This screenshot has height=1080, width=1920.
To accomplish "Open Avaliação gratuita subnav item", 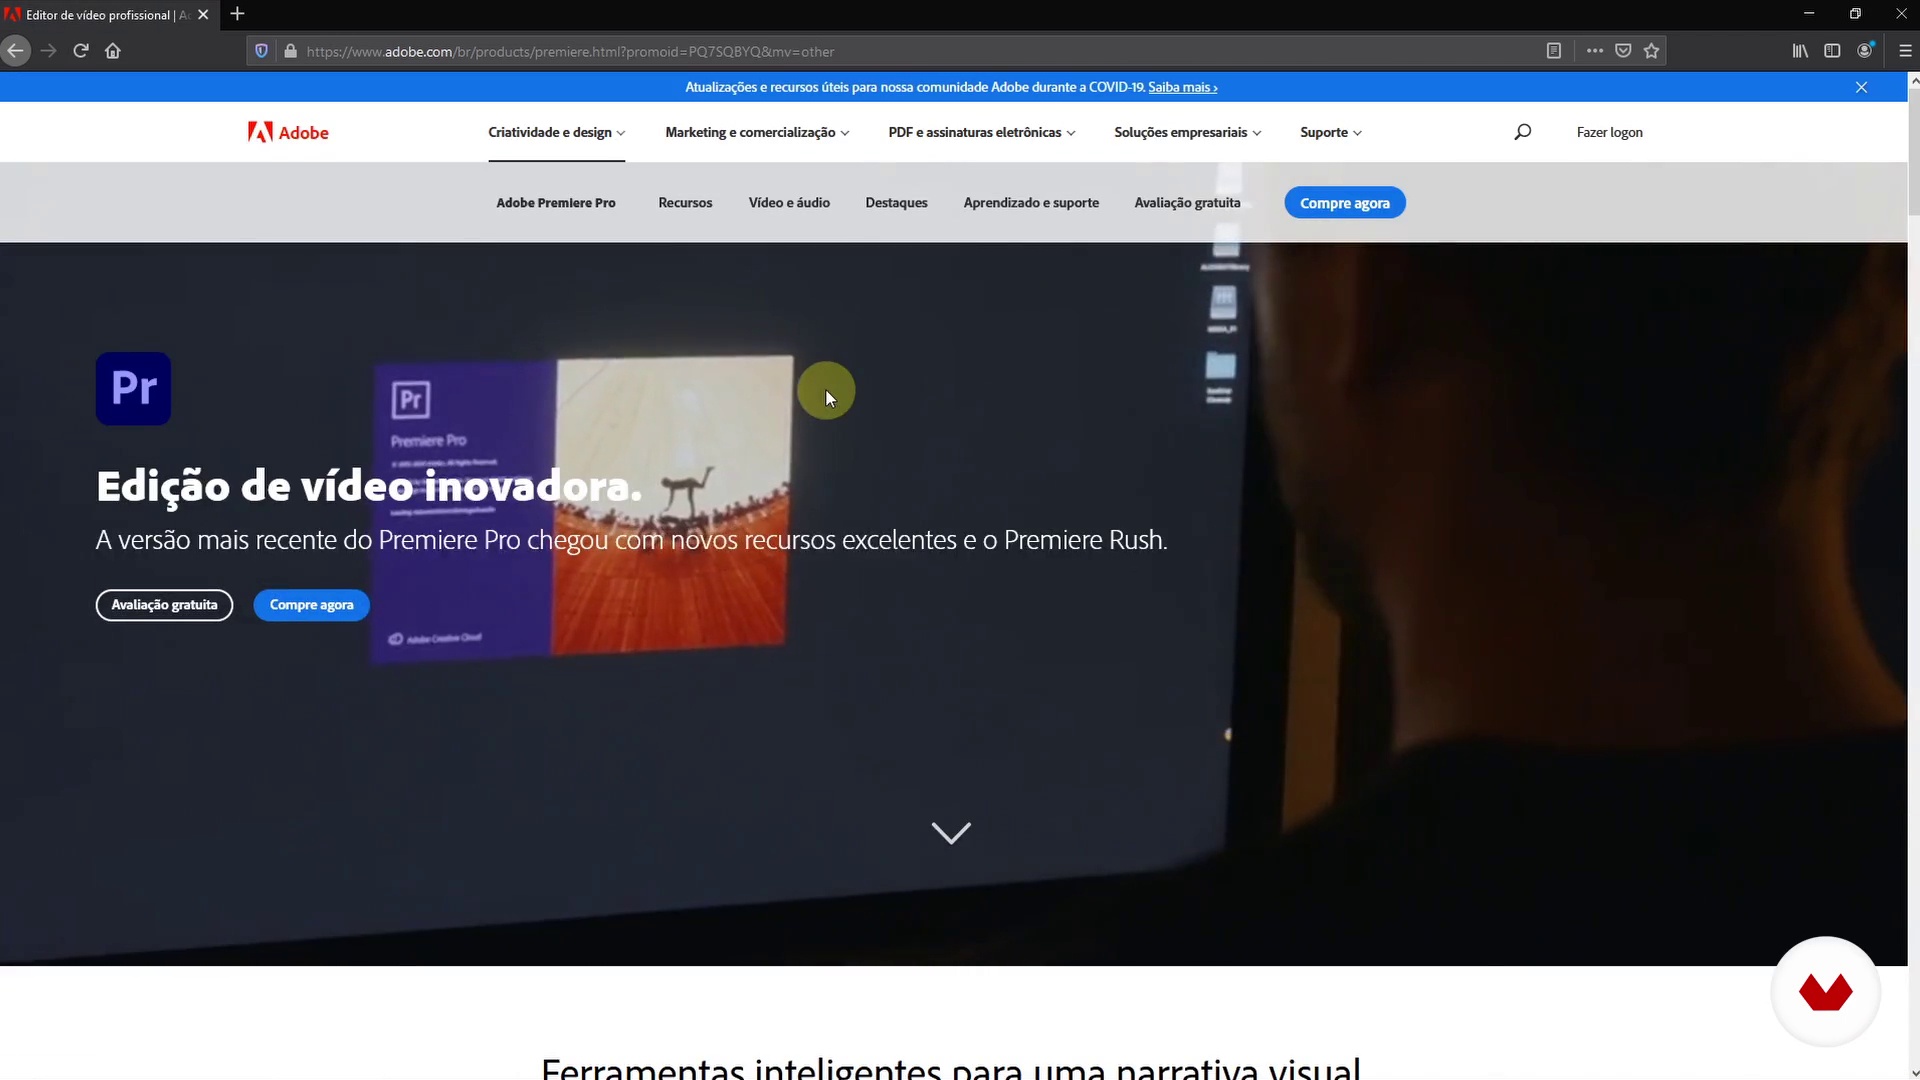I will (1187, 203).
